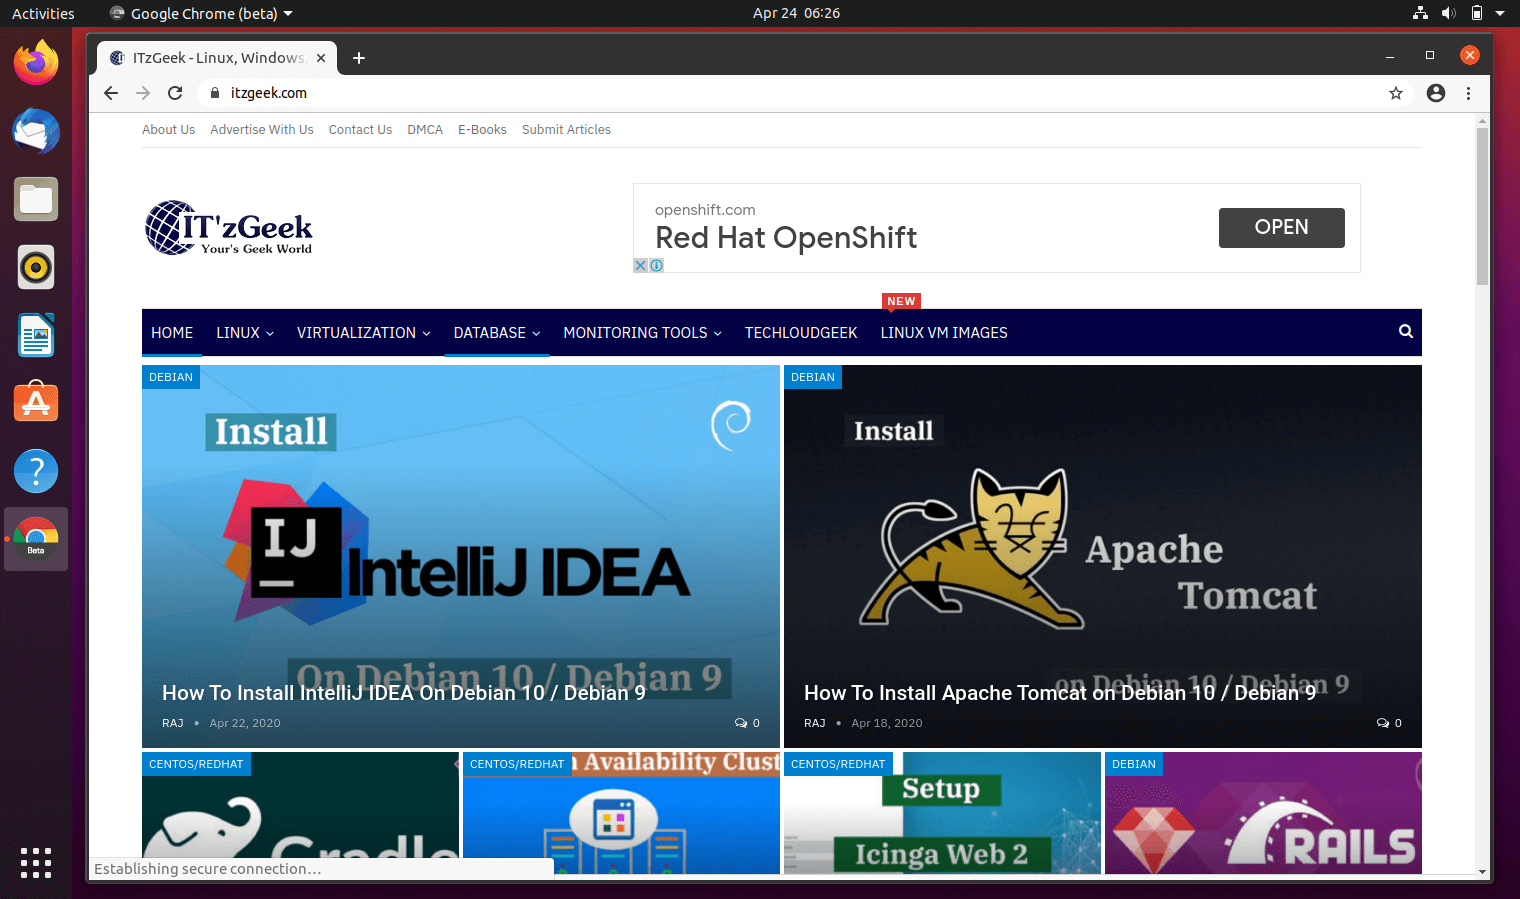The image size is (1520, 899).
Task: Close the ad using the X icon
Action: 641,265
